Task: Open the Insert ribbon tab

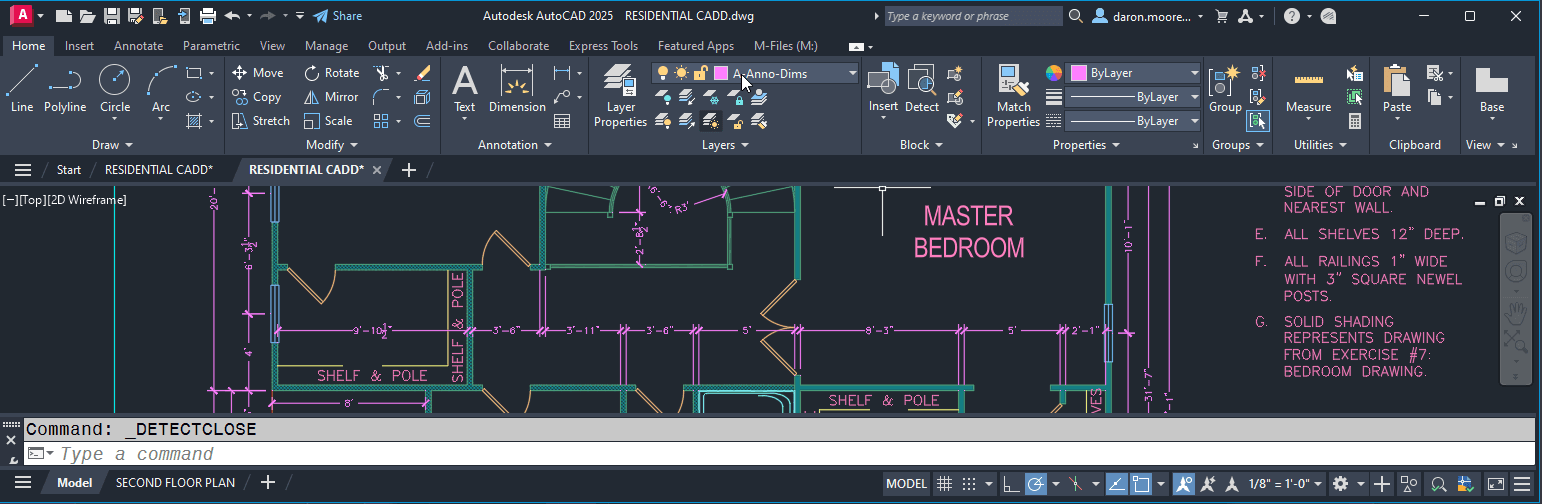Action: tap(80, 46)
